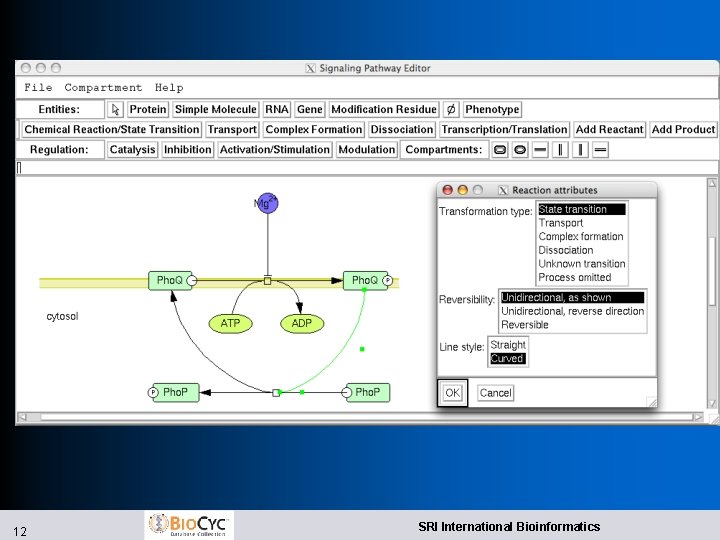This screenshot has width=720, height=540.
Task: Select the arrow pointer tool
Action: [115, 109]
